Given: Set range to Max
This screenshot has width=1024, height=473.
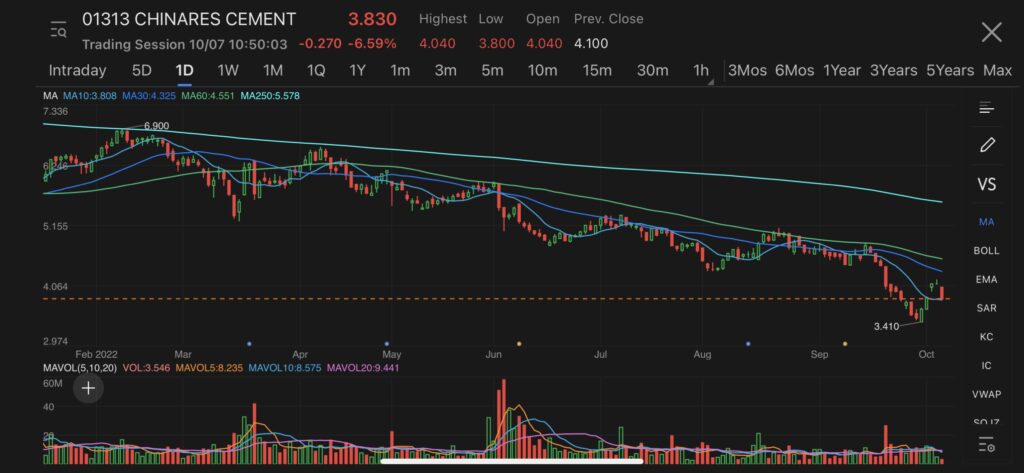Looking at the screenshot, I should 997,71.
